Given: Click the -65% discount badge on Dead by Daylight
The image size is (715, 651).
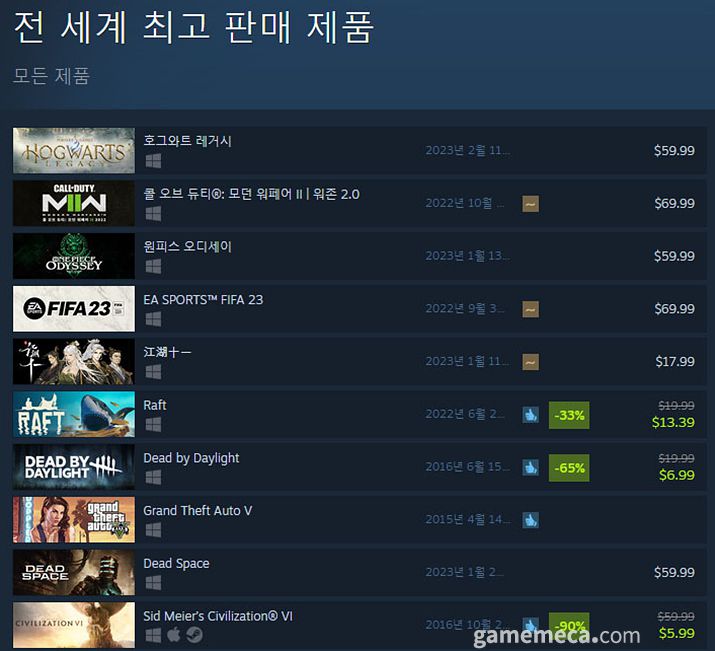Looking at the screenshot, I should click(x=569, y=468).
